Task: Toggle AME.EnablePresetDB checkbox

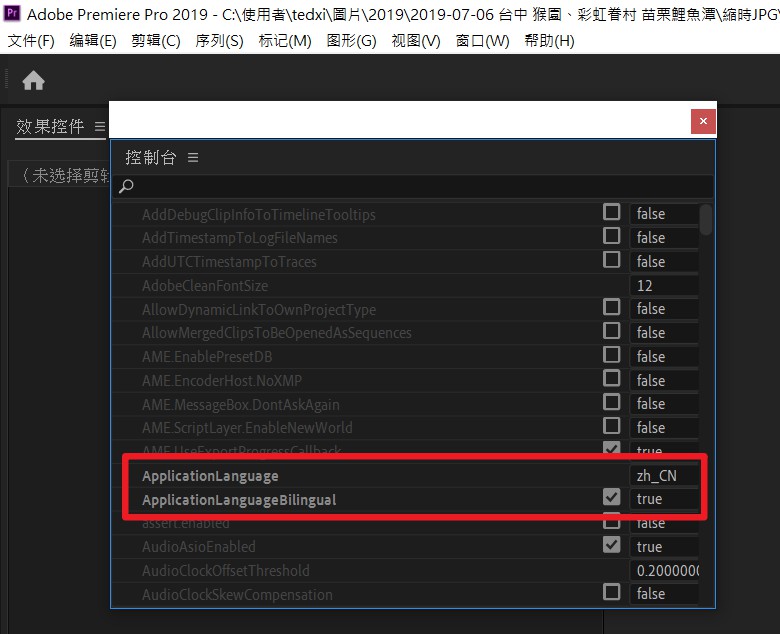Action: pyautogui.click(x=611, y=355)
